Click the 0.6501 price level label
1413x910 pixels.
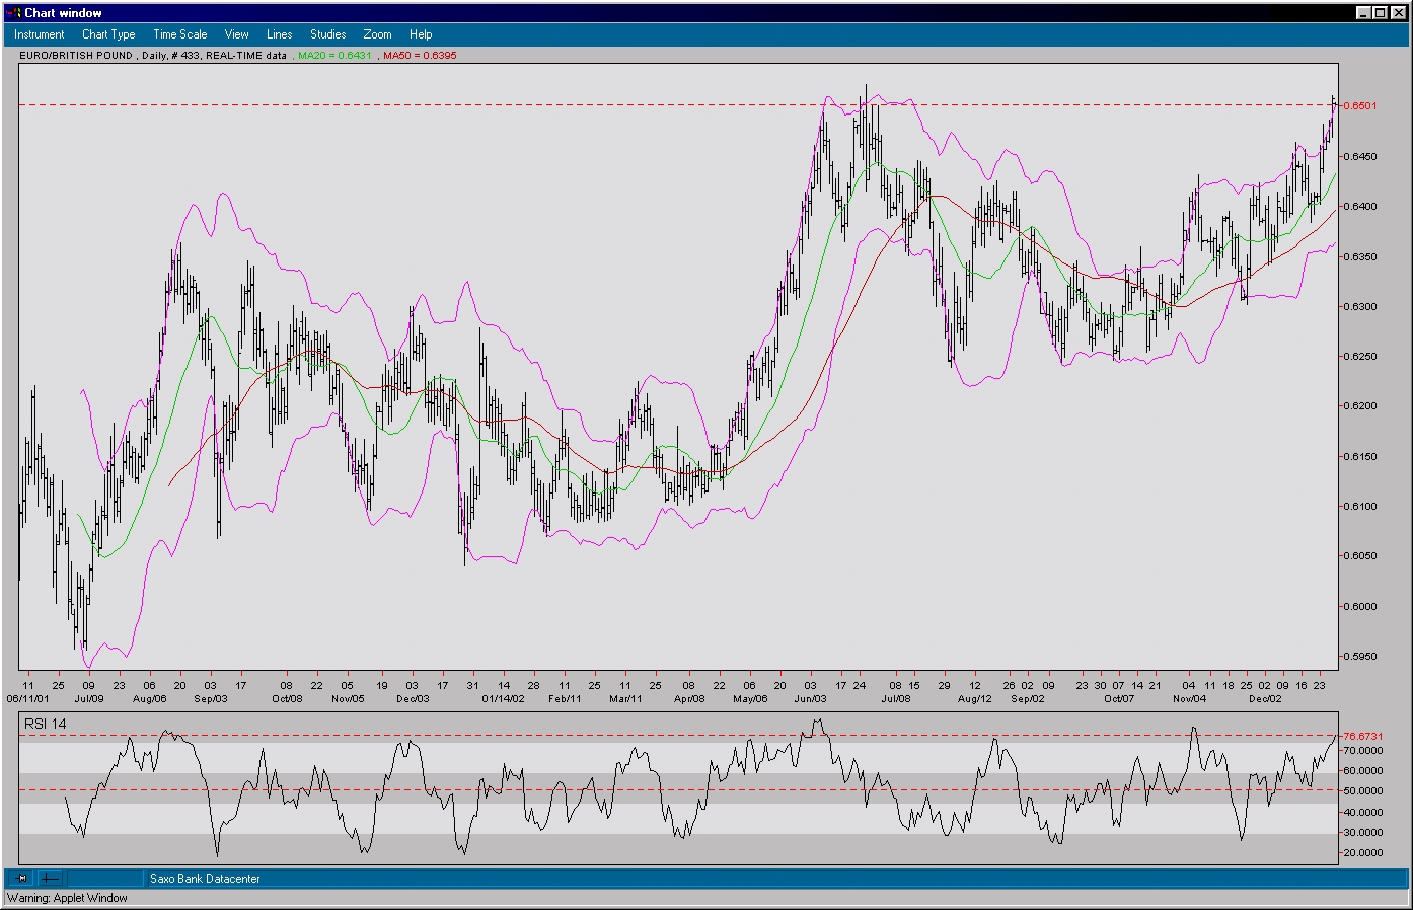pos(1360,105)
